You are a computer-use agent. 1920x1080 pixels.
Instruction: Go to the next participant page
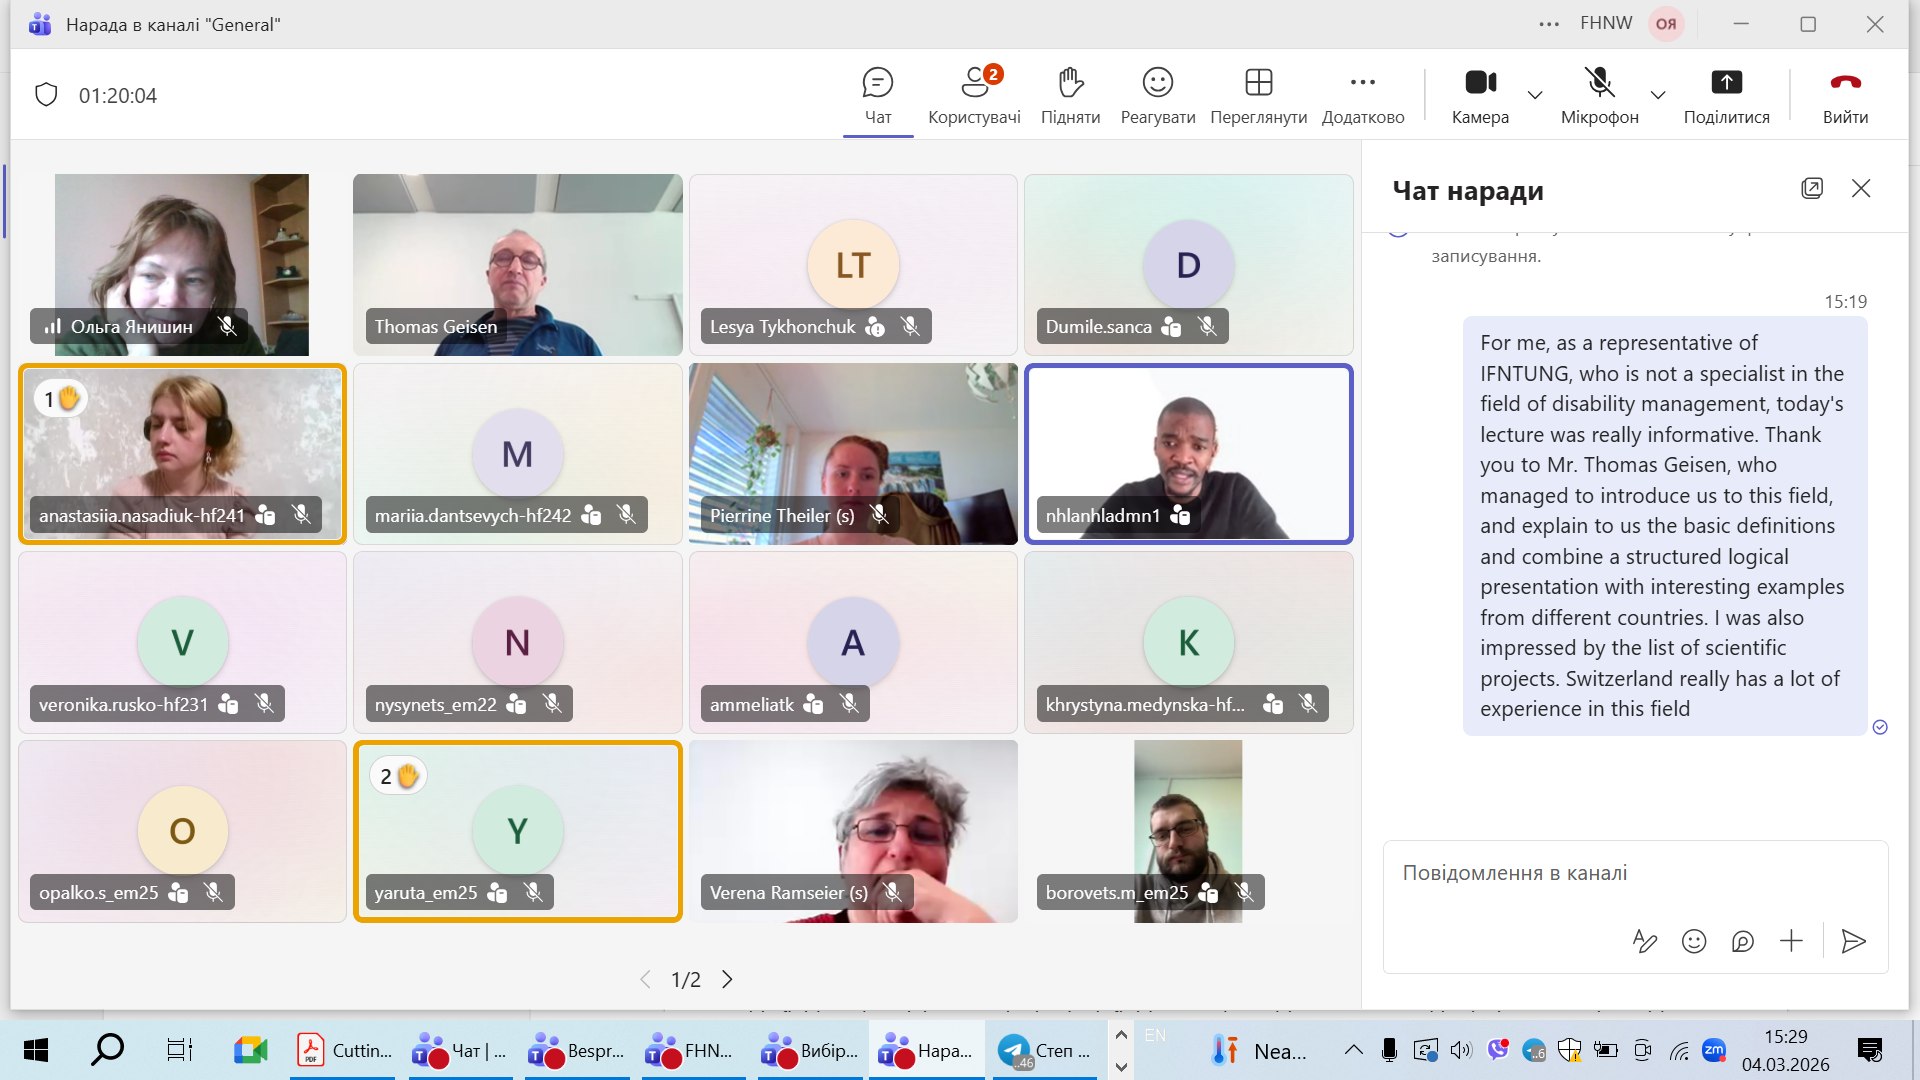[727, 980]
